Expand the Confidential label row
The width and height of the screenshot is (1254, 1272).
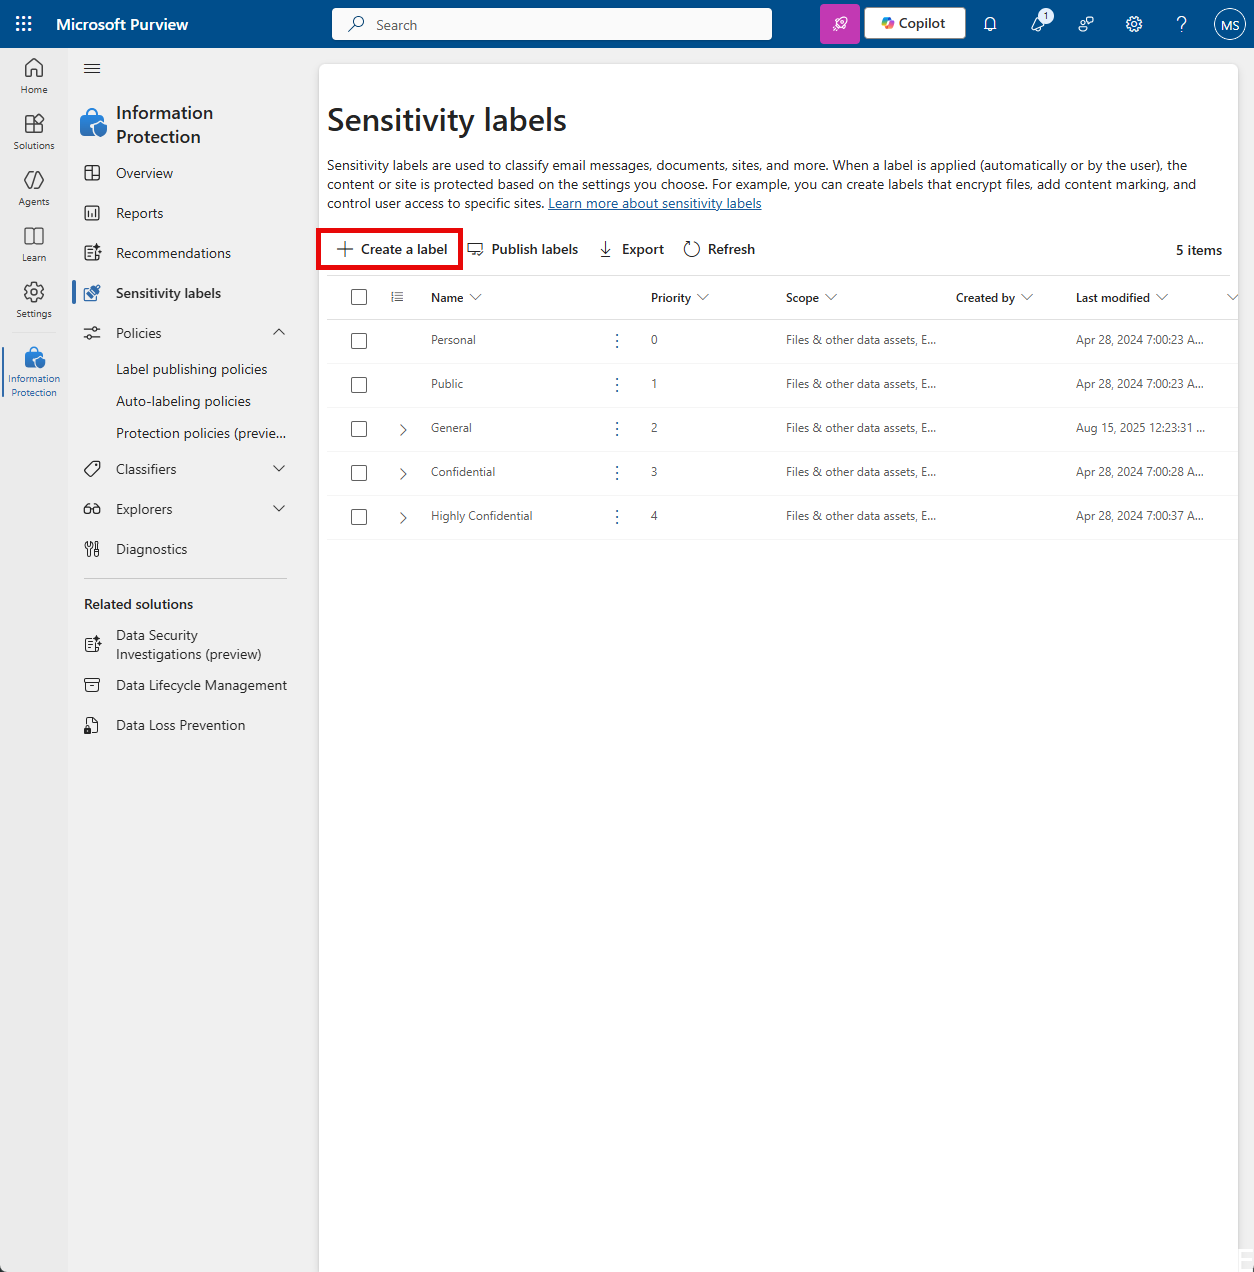click(403, 472)
